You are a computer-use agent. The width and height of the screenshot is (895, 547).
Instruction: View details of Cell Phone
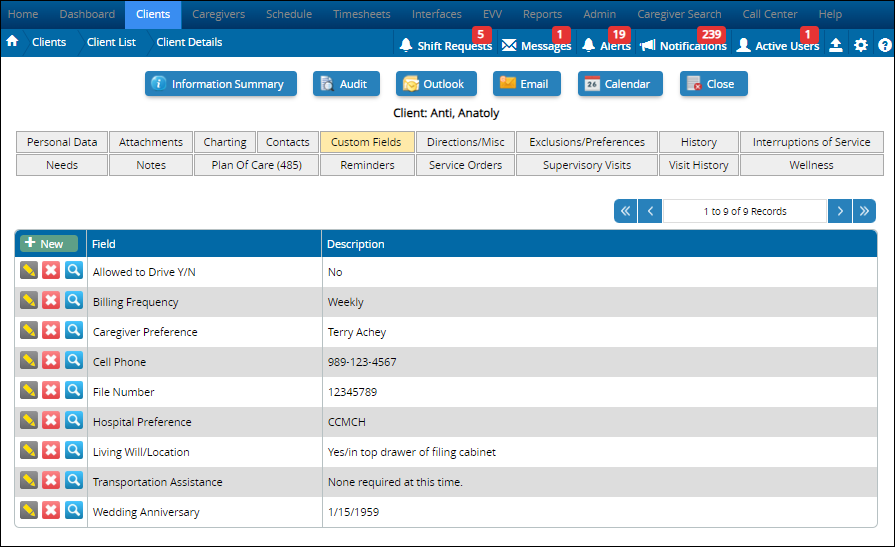pyautogui.click(x=74, y=360)
